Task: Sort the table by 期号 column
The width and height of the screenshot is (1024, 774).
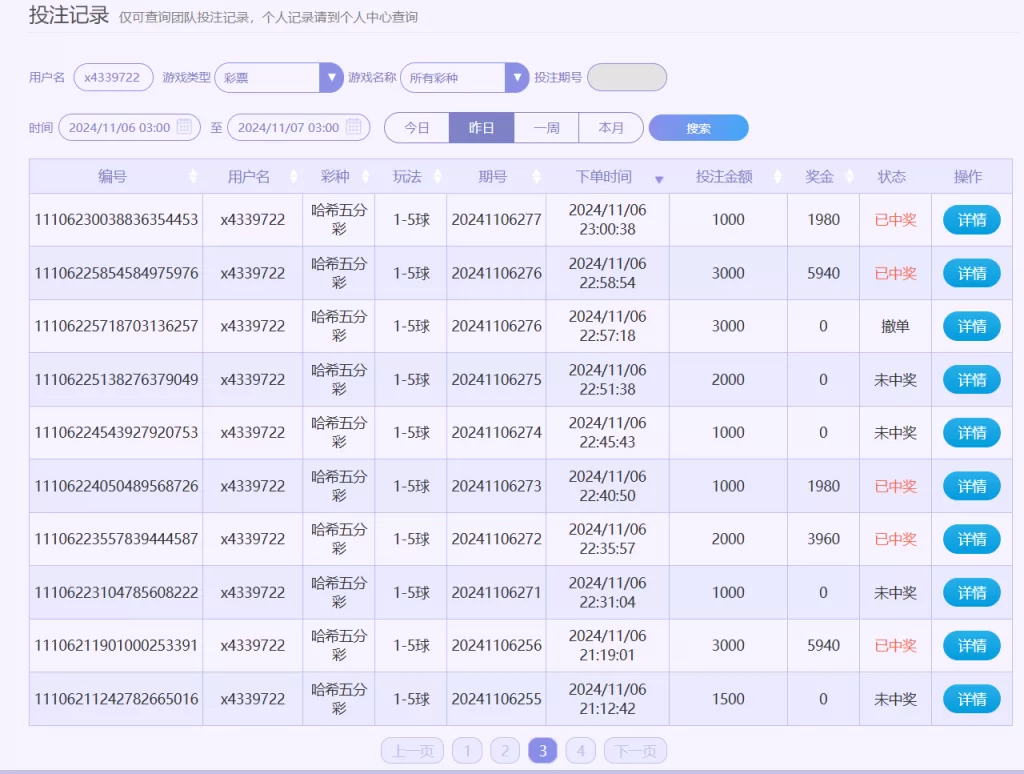Action: pyautogui.click(x=536, y=176)
